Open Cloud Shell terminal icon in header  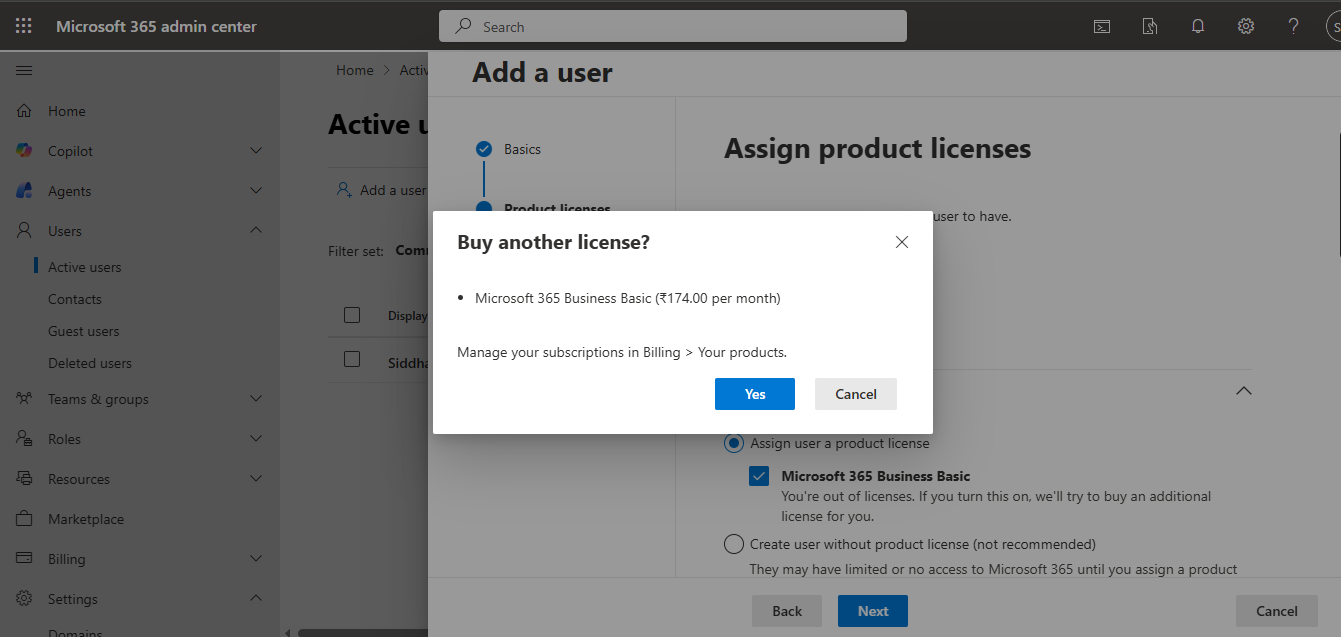[x=1101, y=27]
